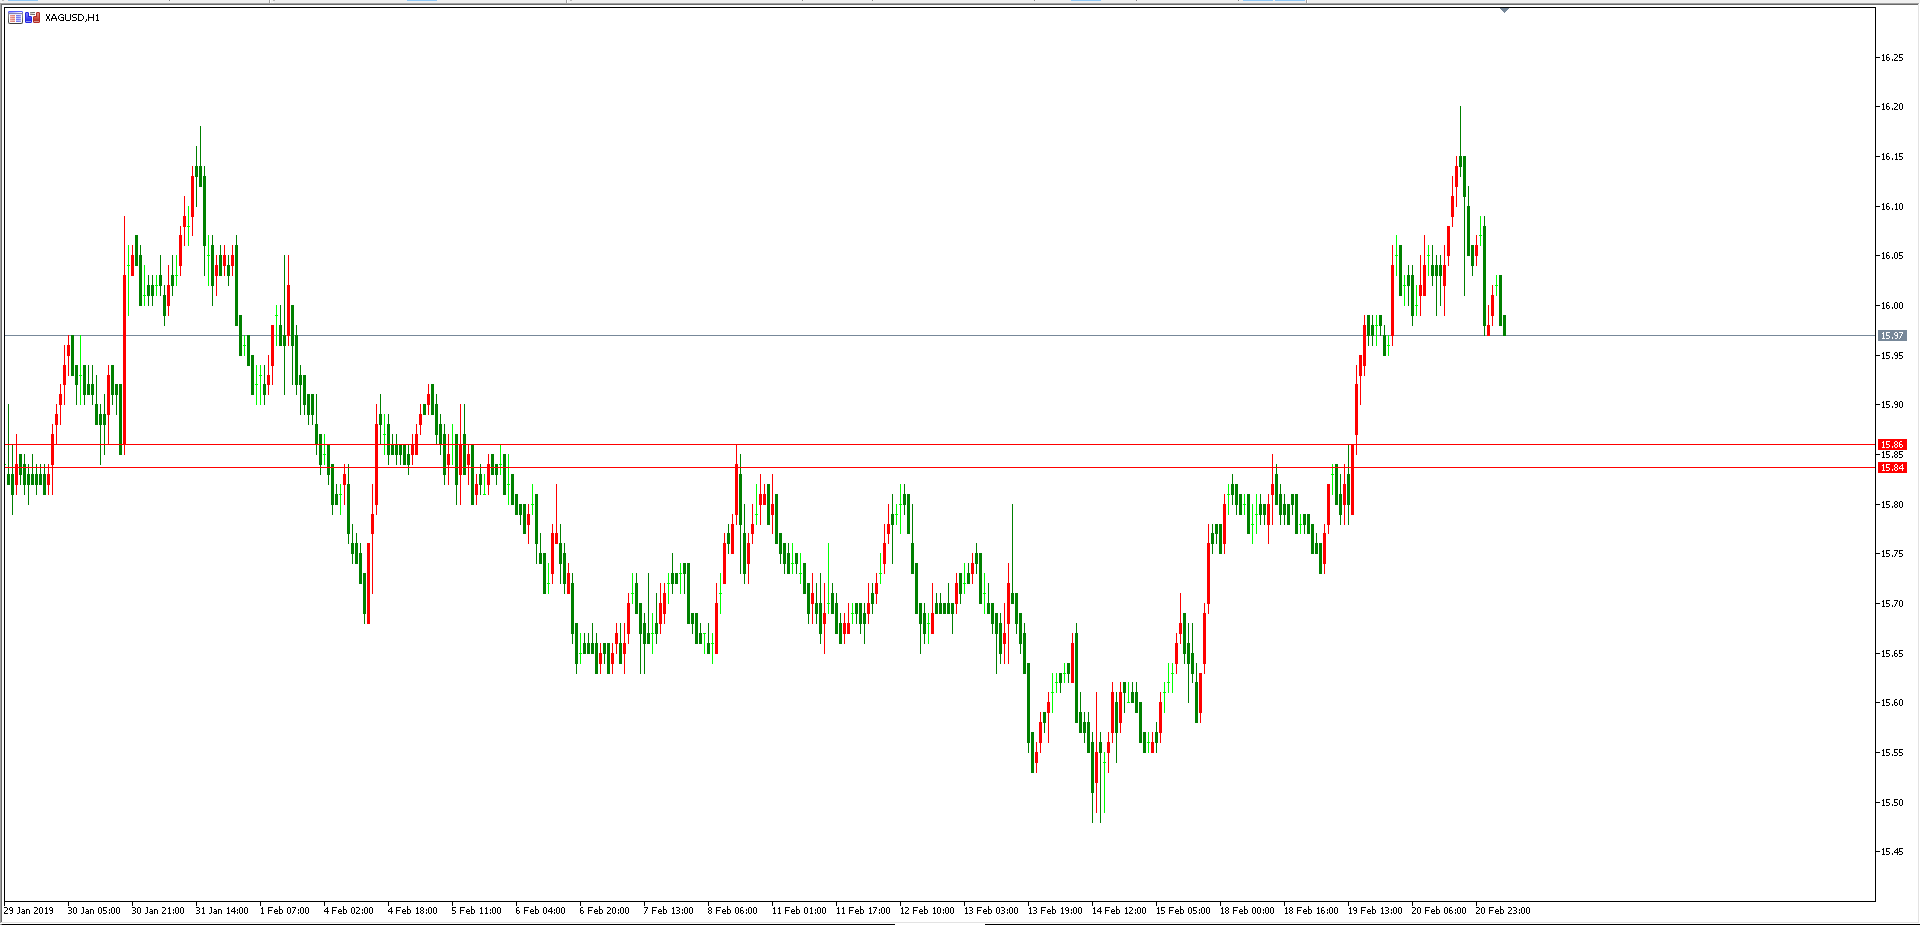Click the 16.05 price scale value
This screenshot has width=1920, height=925.
1891,256
